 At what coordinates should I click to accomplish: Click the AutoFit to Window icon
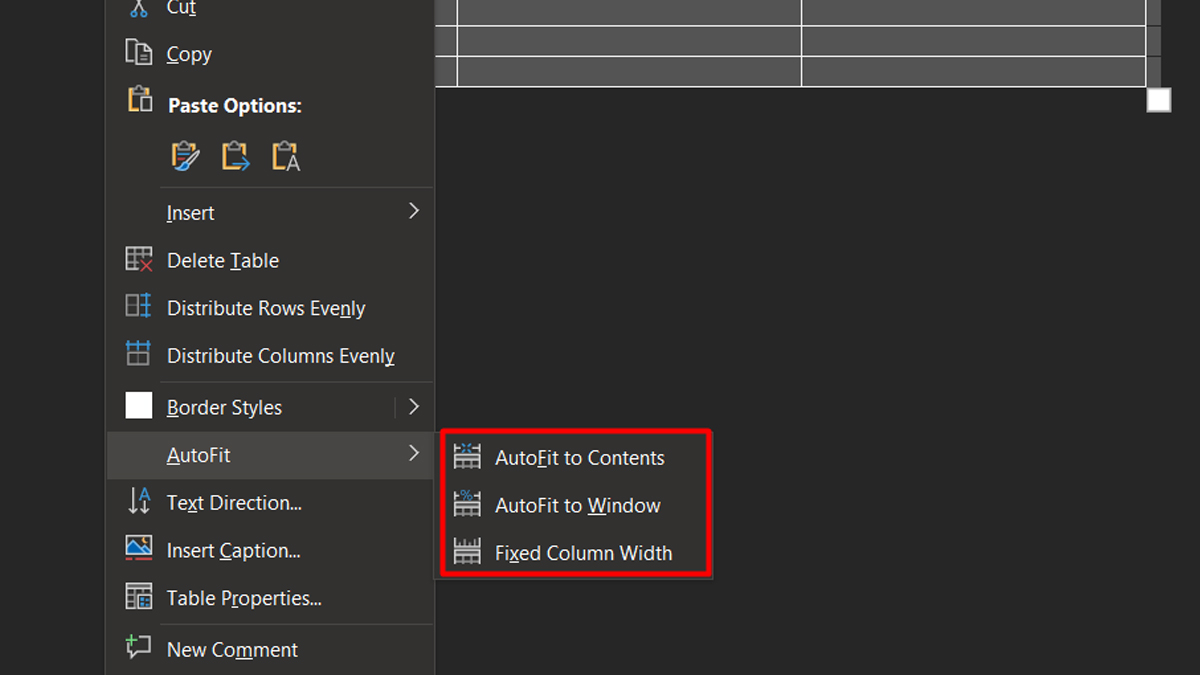[467, 504]
